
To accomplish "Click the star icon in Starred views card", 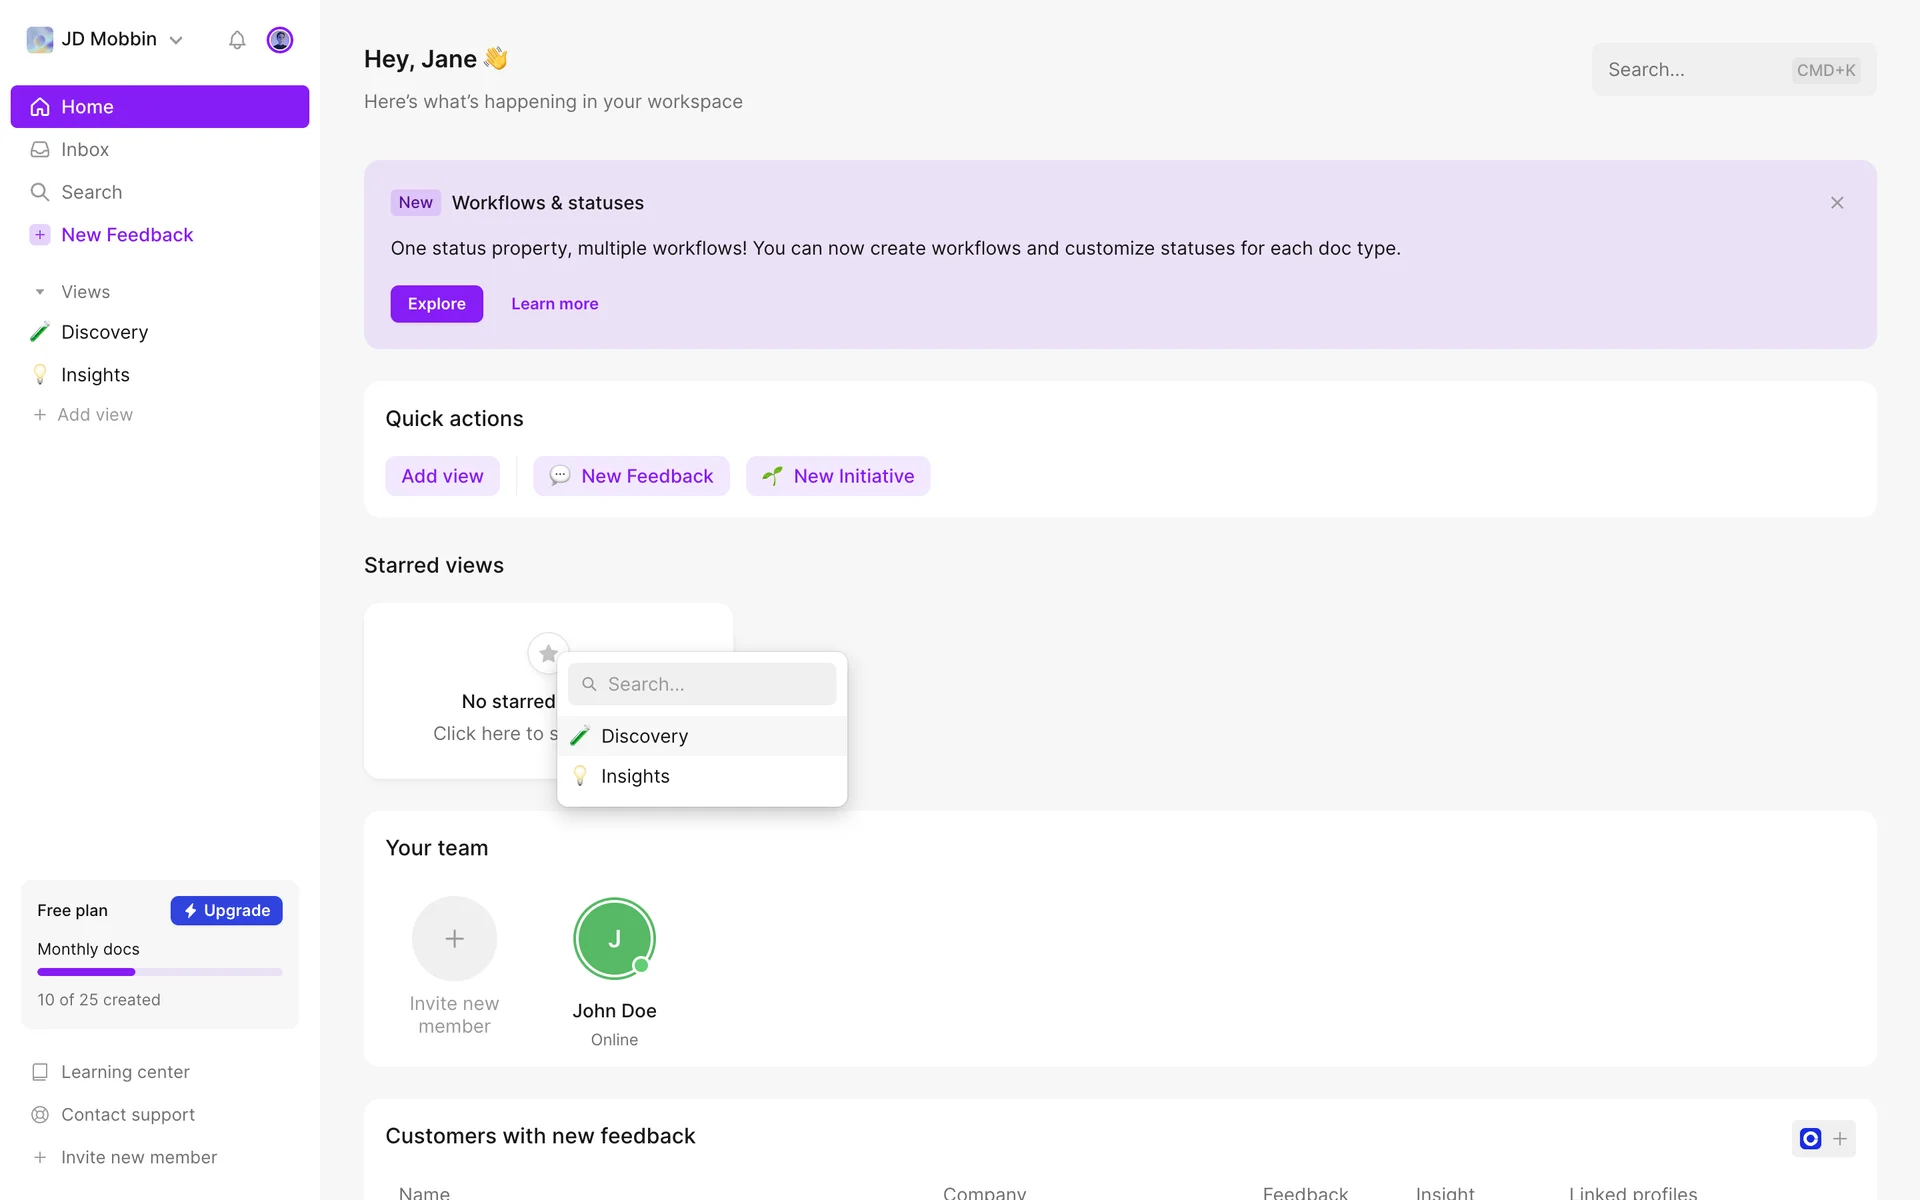I will 548,653.
